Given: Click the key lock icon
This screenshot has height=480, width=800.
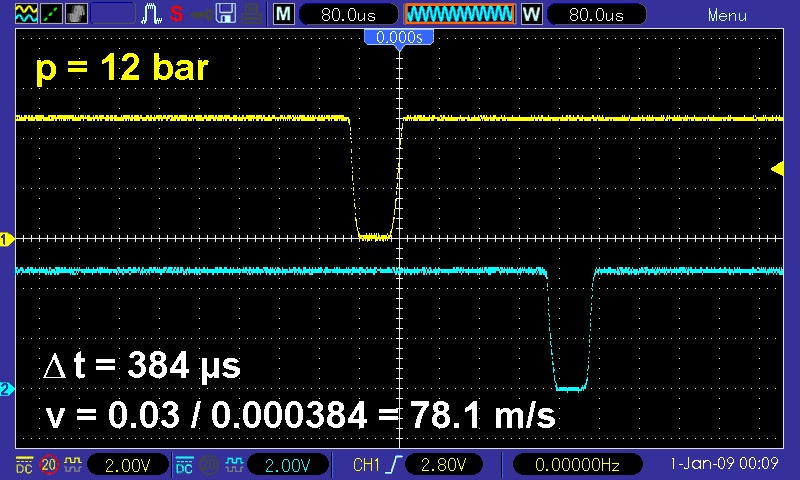Looking at the screenshot, I should 201,15.
